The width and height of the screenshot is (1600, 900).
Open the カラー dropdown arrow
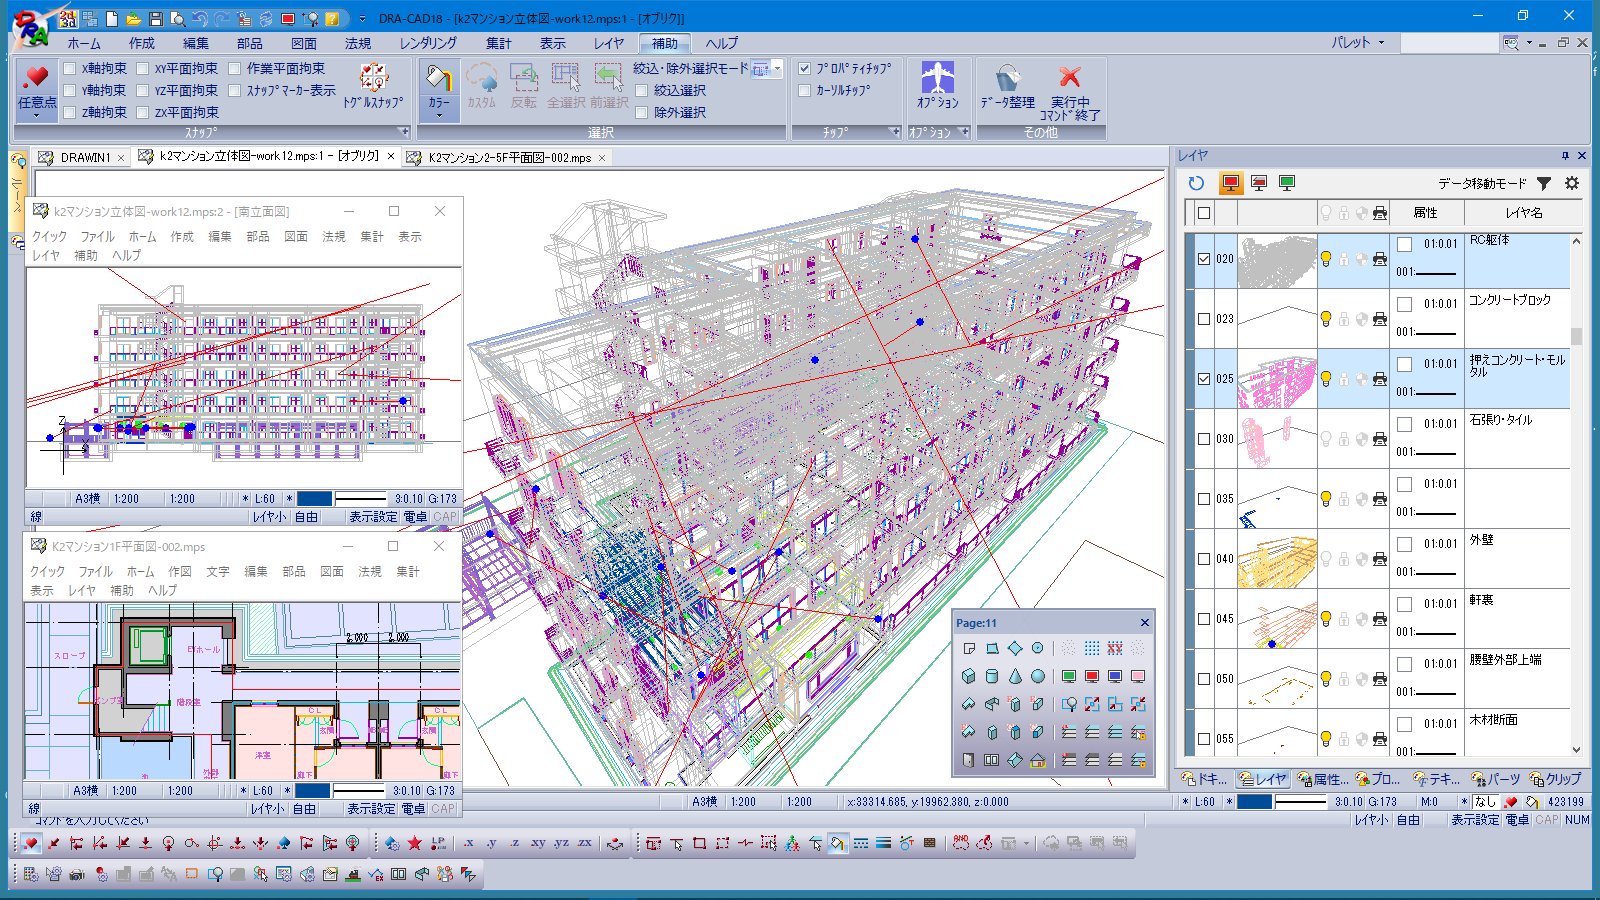439,114
